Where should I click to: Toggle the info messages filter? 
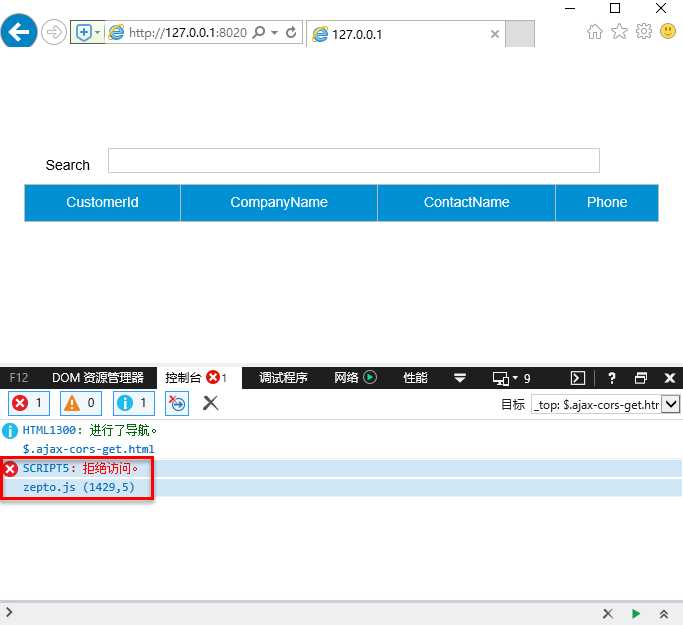[134, 403]
